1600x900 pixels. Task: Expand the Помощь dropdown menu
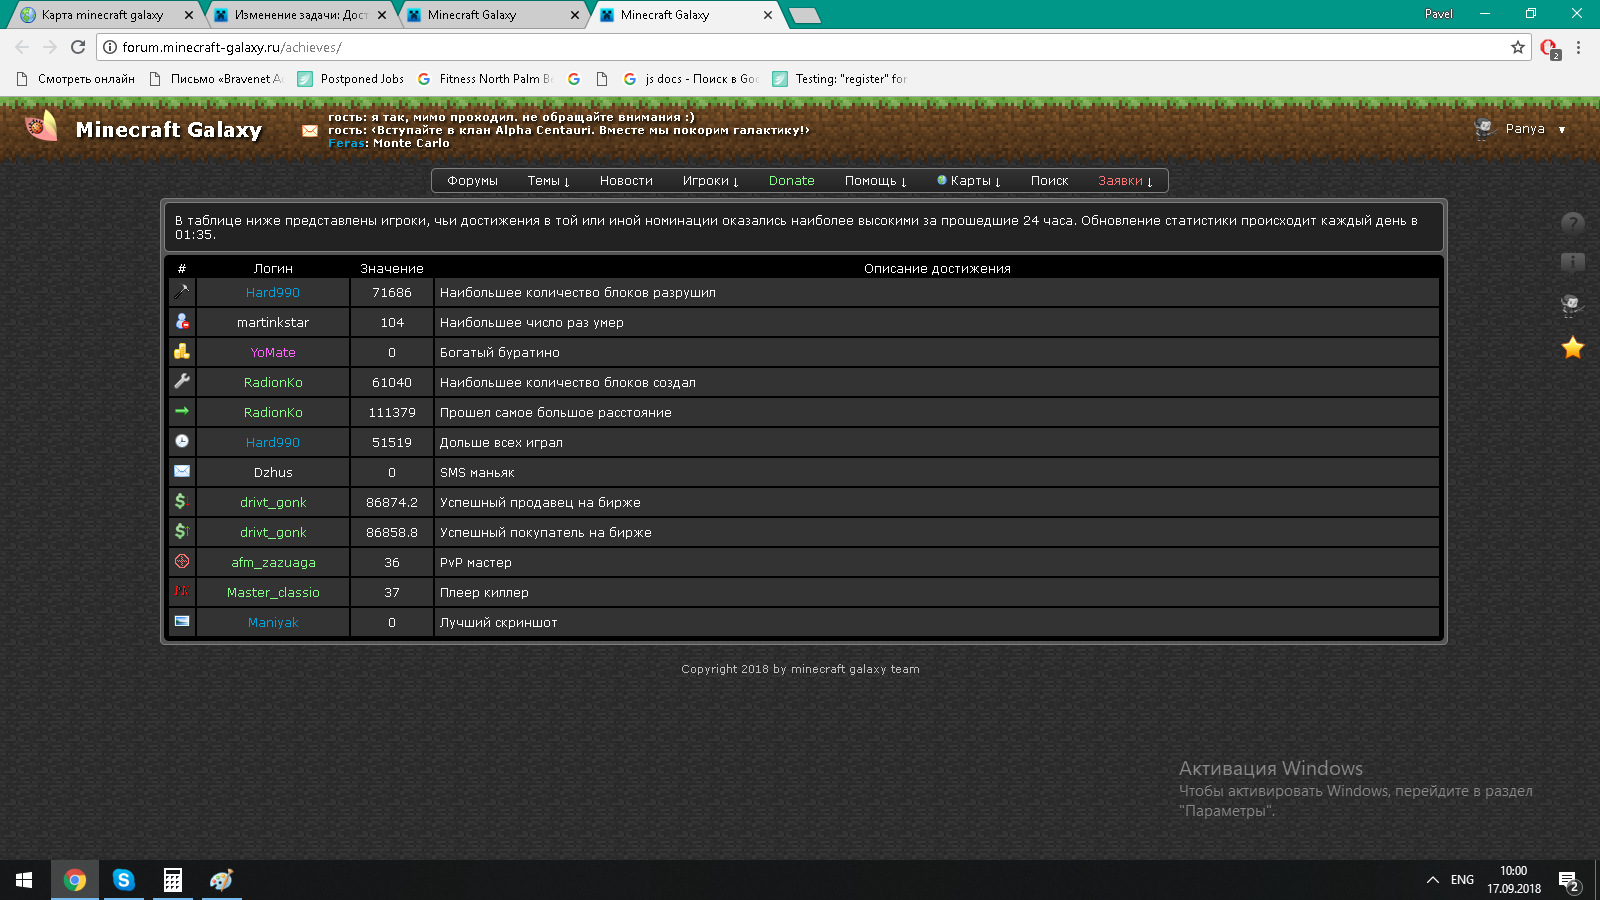[875, 181]
